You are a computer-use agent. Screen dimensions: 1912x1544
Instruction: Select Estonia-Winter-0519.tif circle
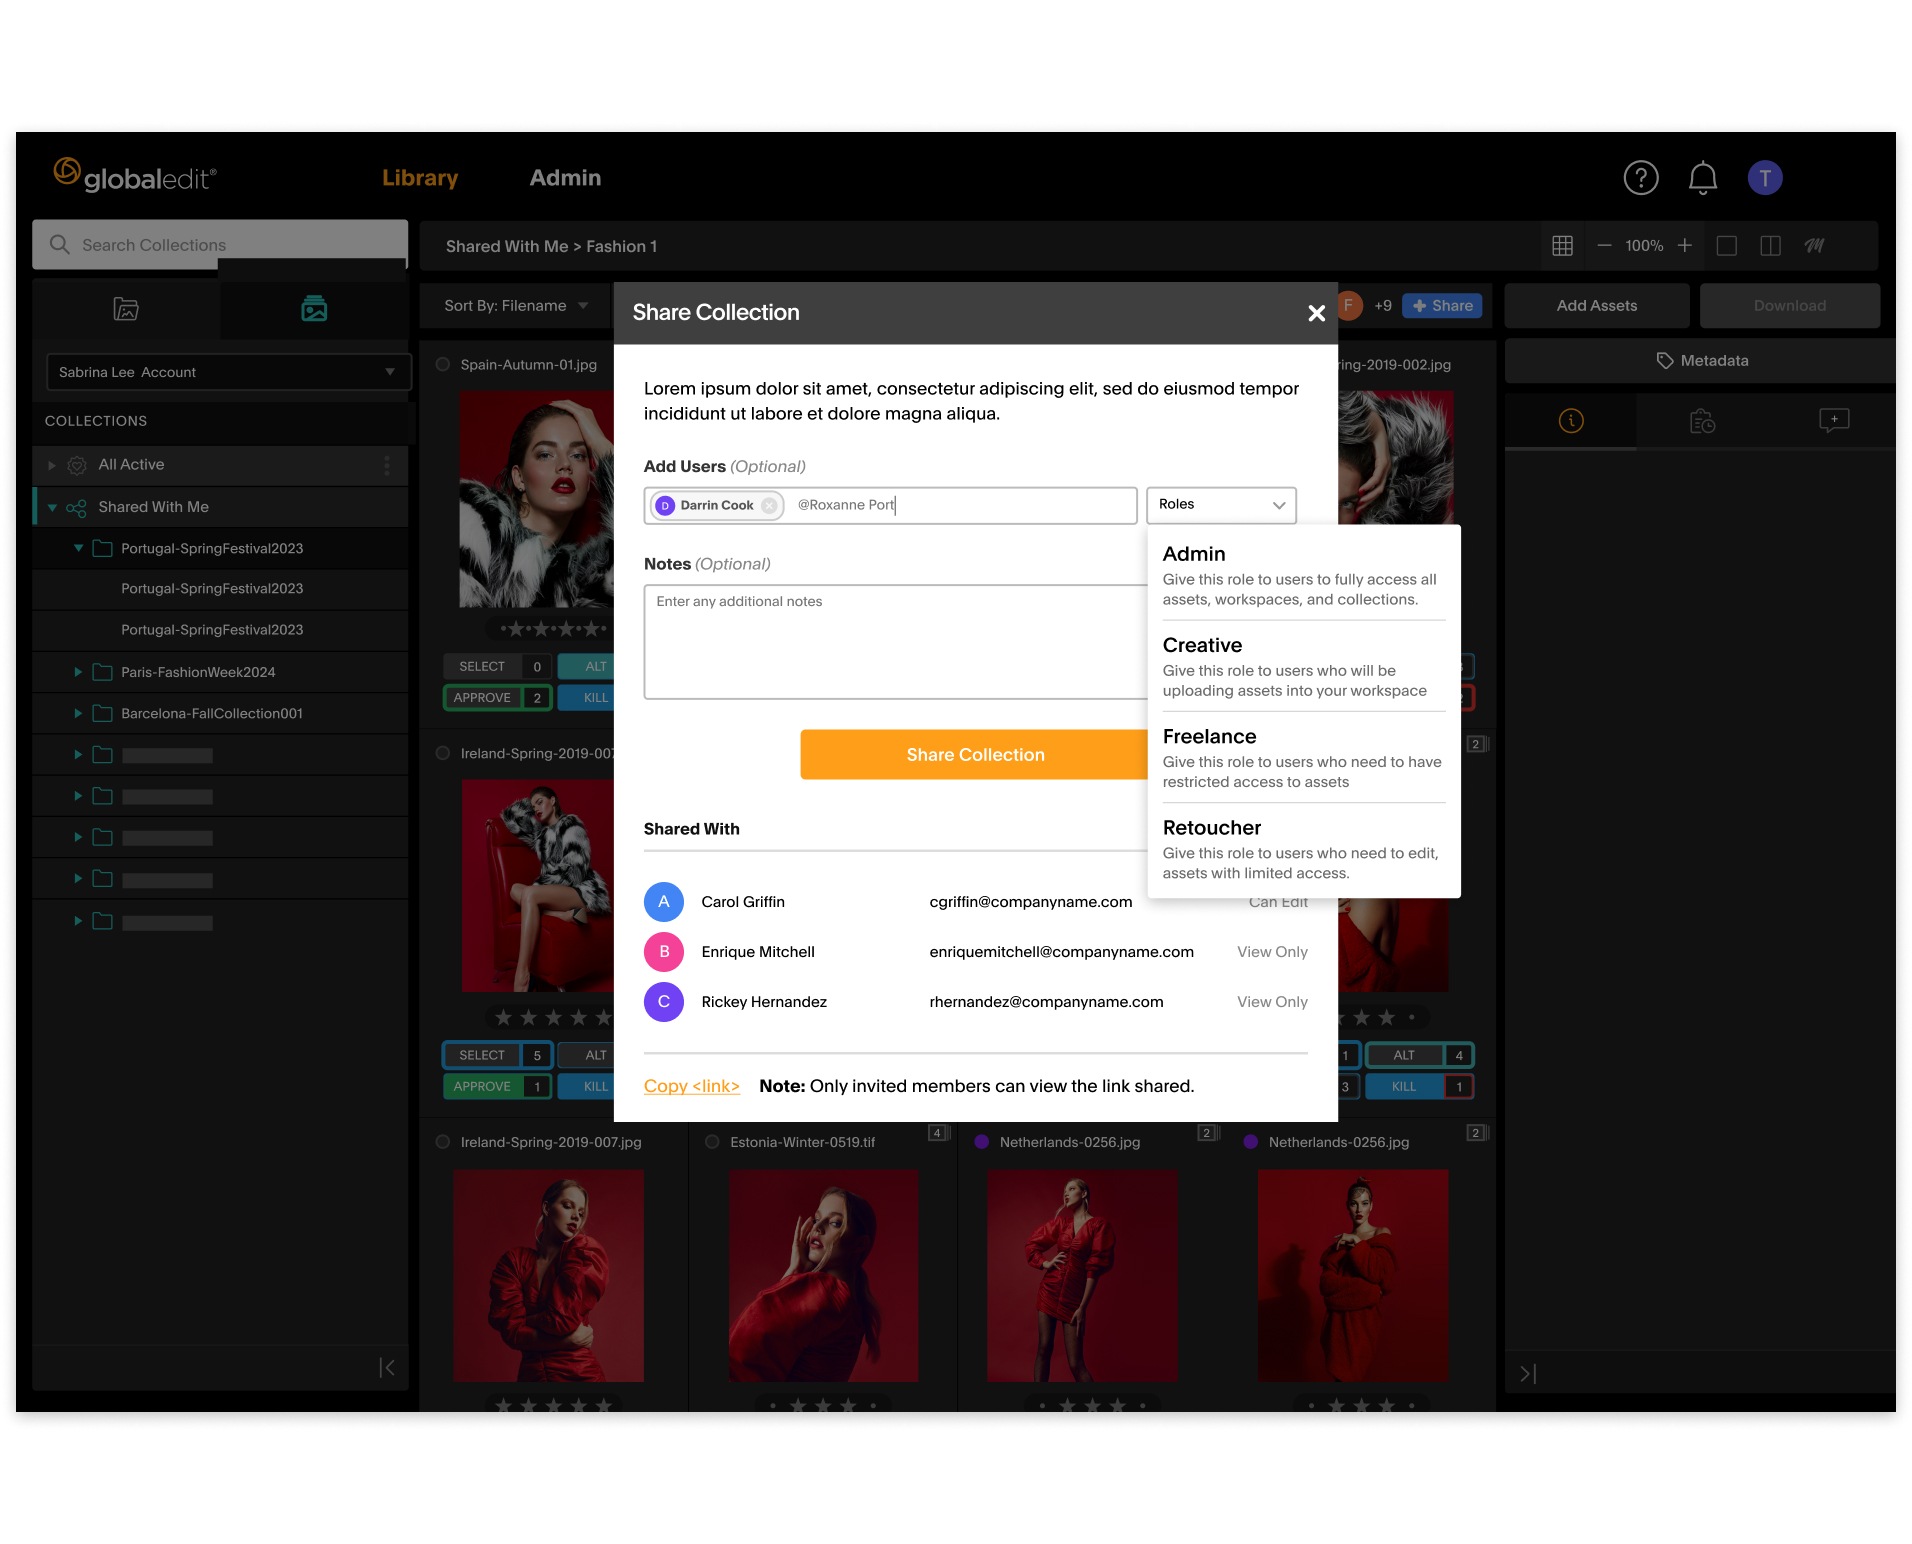coord(712,1142)
